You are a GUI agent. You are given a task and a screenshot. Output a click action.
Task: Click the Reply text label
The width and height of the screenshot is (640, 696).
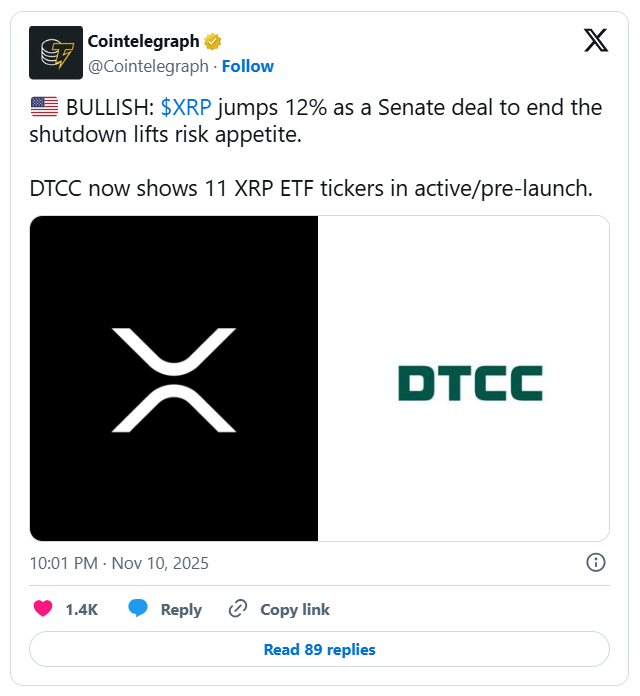(181, 609)
